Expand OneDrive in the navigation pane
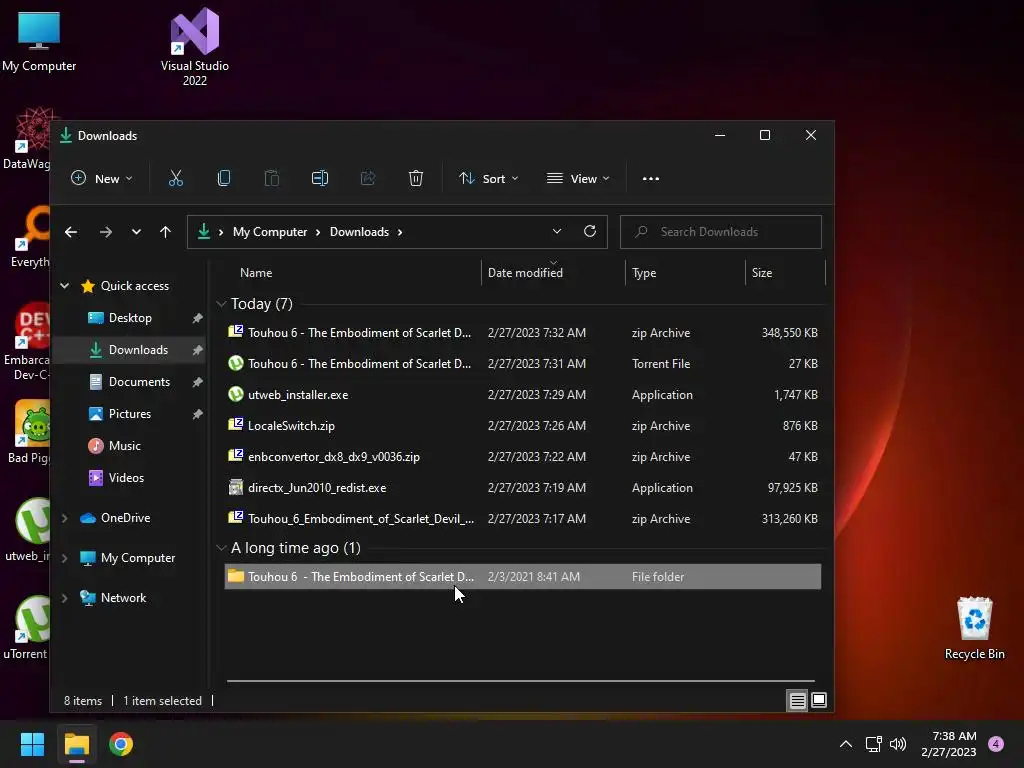 click(x=65, y=518)
